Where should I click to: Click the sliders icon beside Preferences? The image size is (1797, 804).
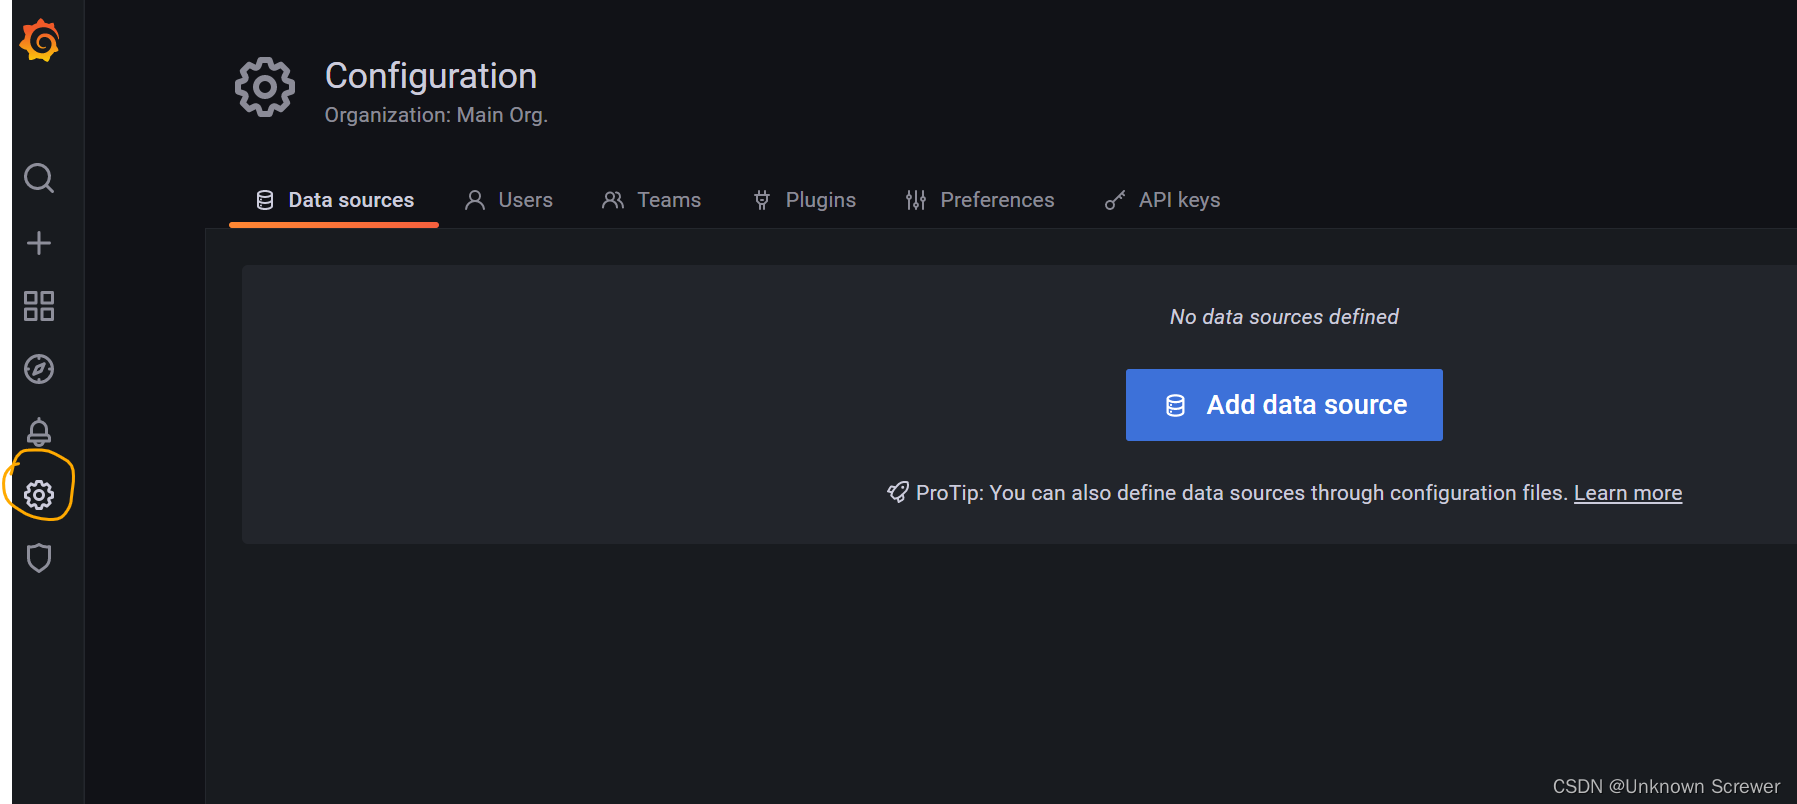tap(916, 200)
